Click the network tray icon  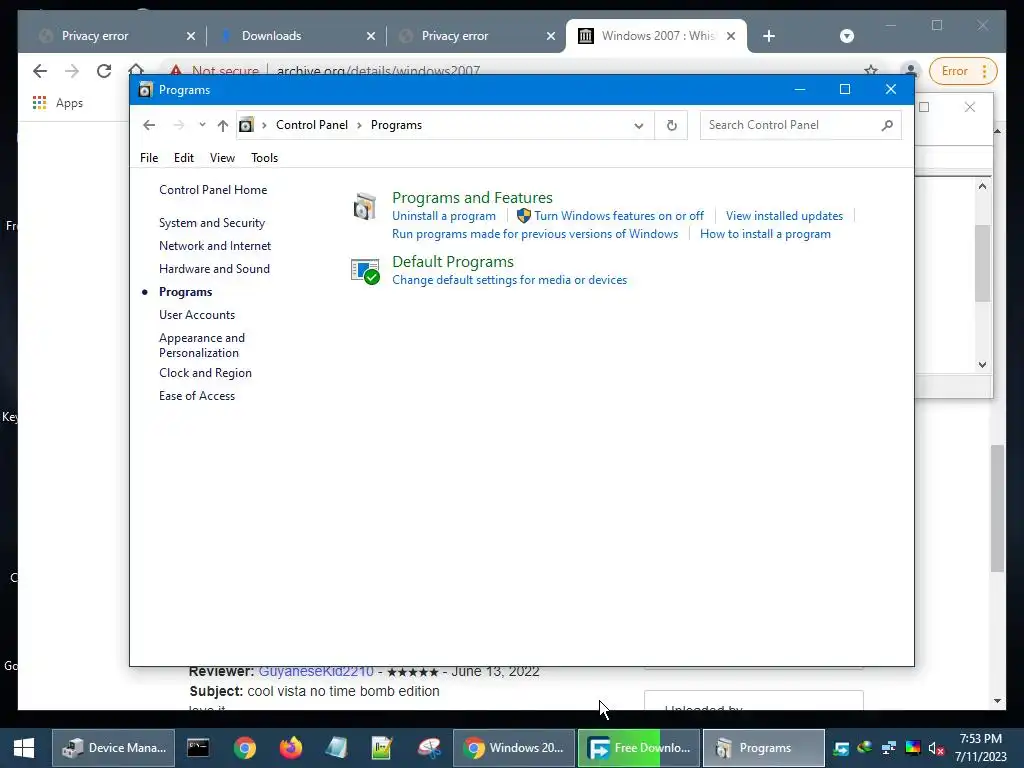pyautogui.click(x=889, y=748)
